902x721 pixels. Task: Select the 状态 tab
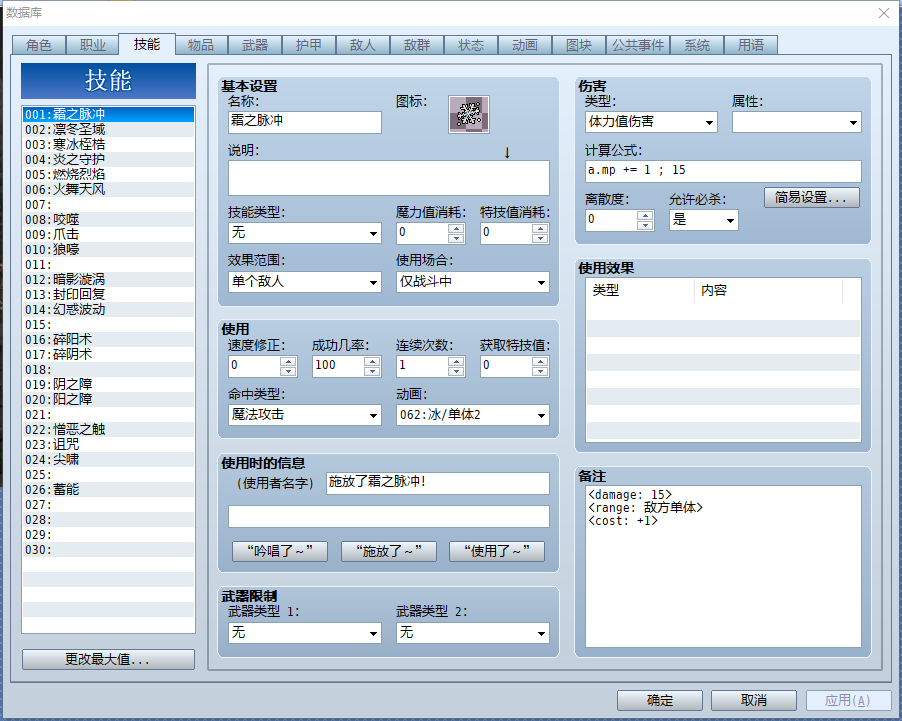[x=471, y=45]
